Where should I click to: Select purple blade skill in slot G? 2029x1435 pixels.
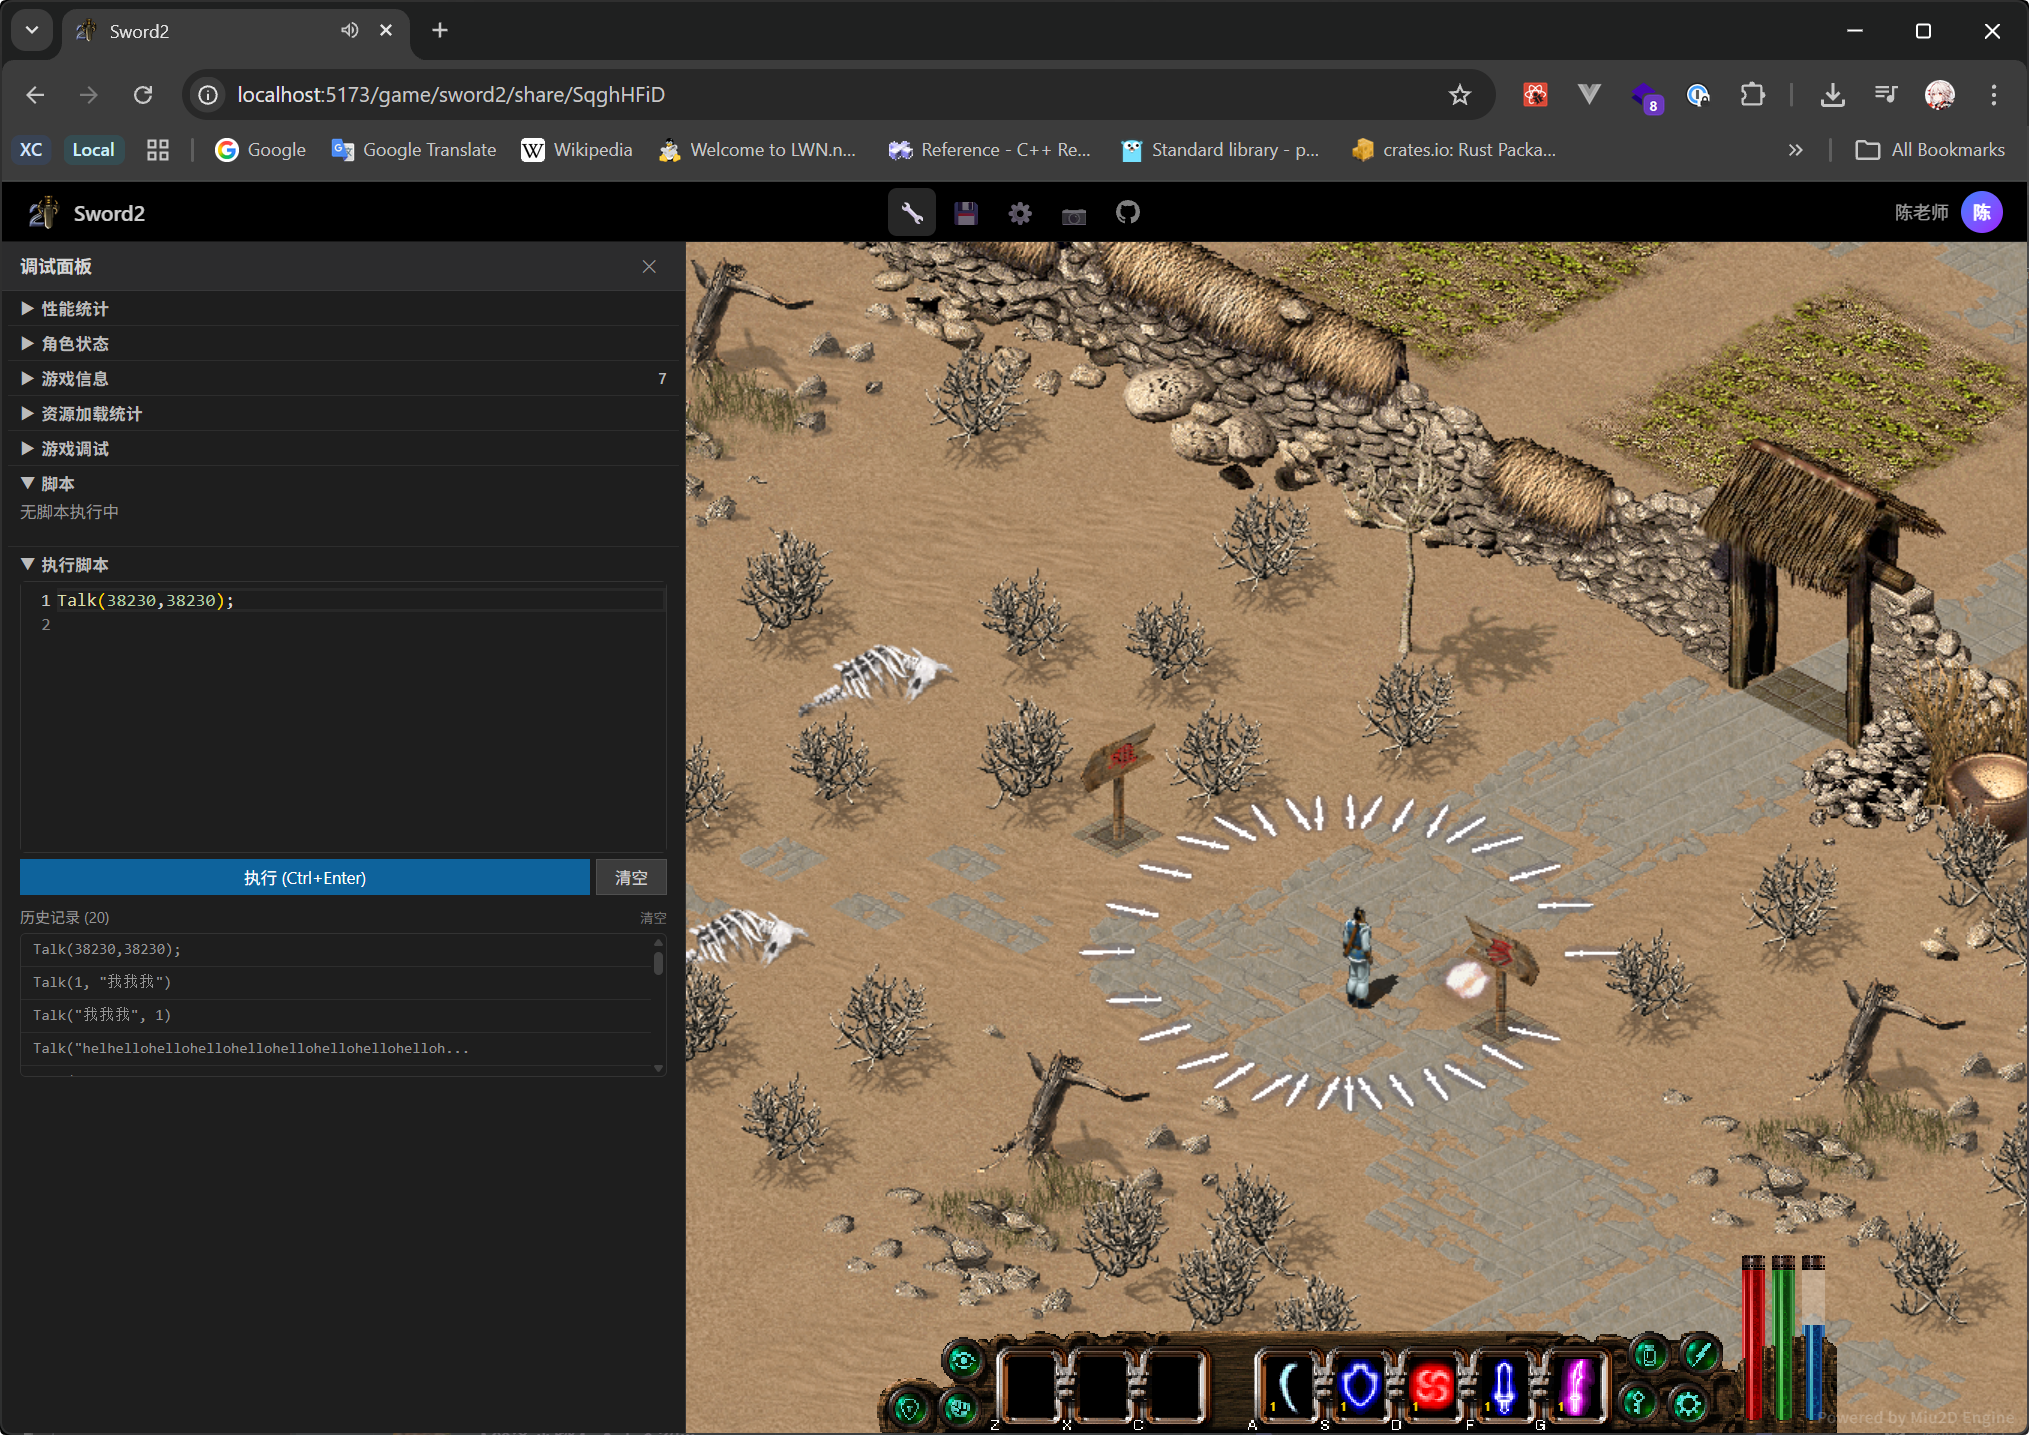click(x=1576, y=1386)
